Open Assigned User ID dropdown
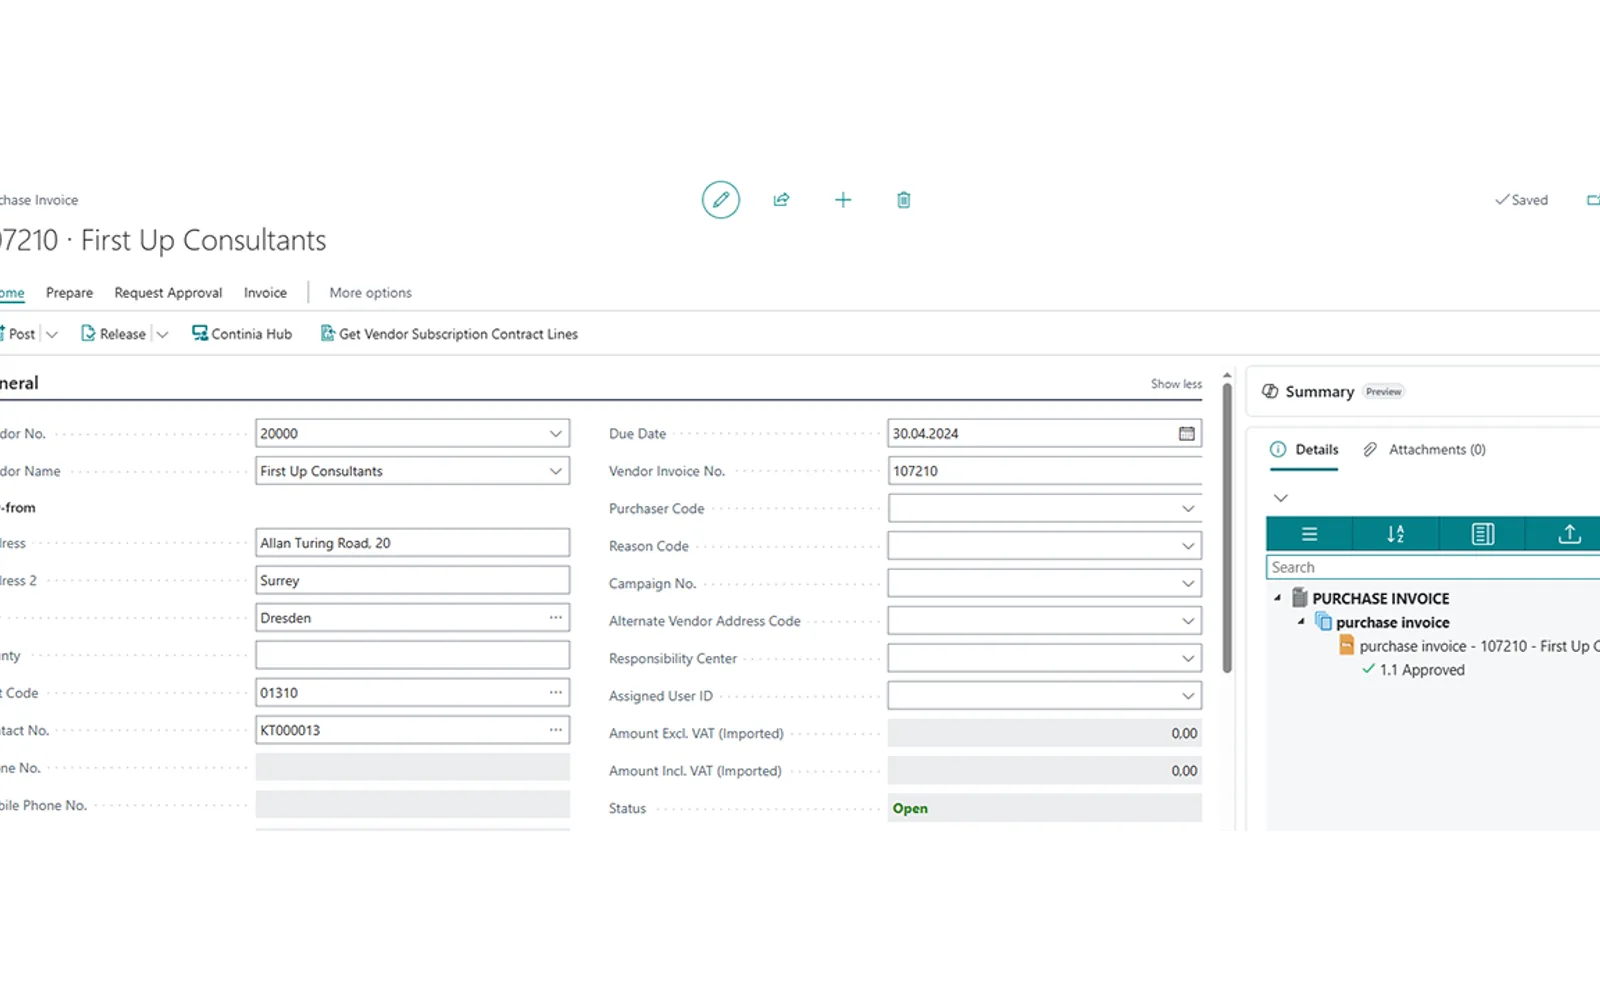The height and width of the screenshot is (1000, 1600). 1188,696
